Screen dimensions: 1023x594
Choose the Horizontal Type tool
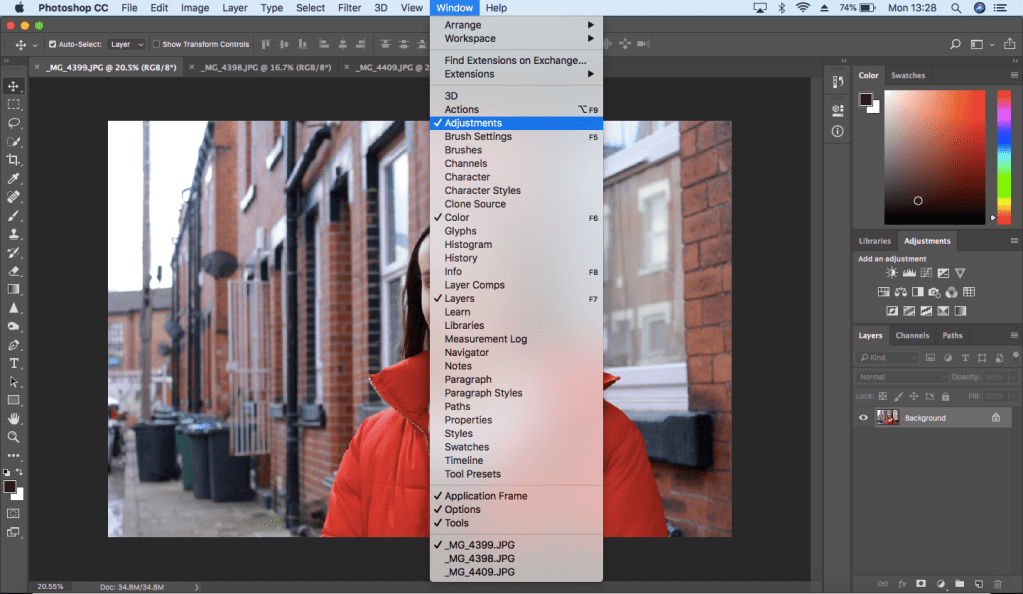(x=14, y=363)
